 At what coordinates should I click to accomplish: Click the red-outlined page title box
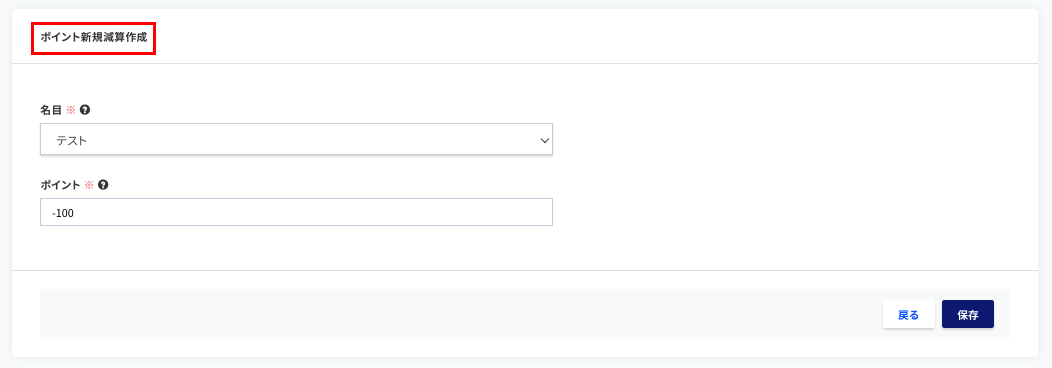click(x=94, y=38)
